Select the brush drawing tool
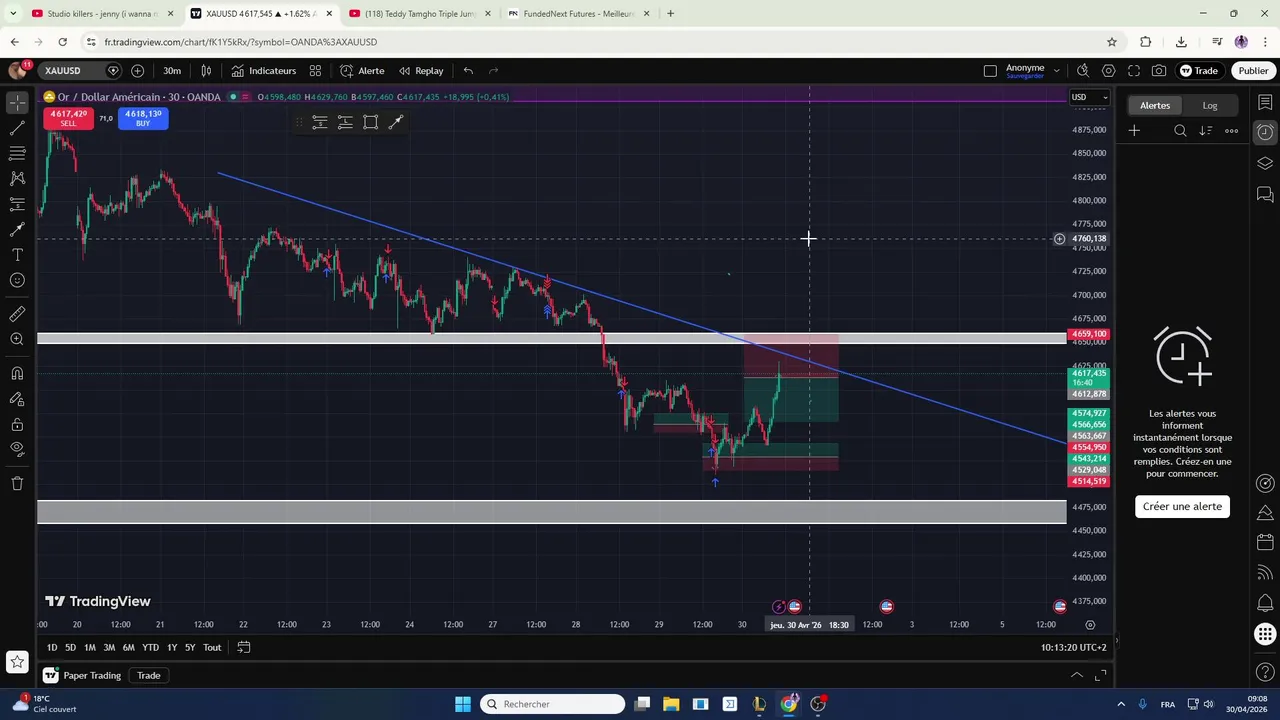This screenshot has width=1280, height=720. pyautogui.click(x=17, y=229)
